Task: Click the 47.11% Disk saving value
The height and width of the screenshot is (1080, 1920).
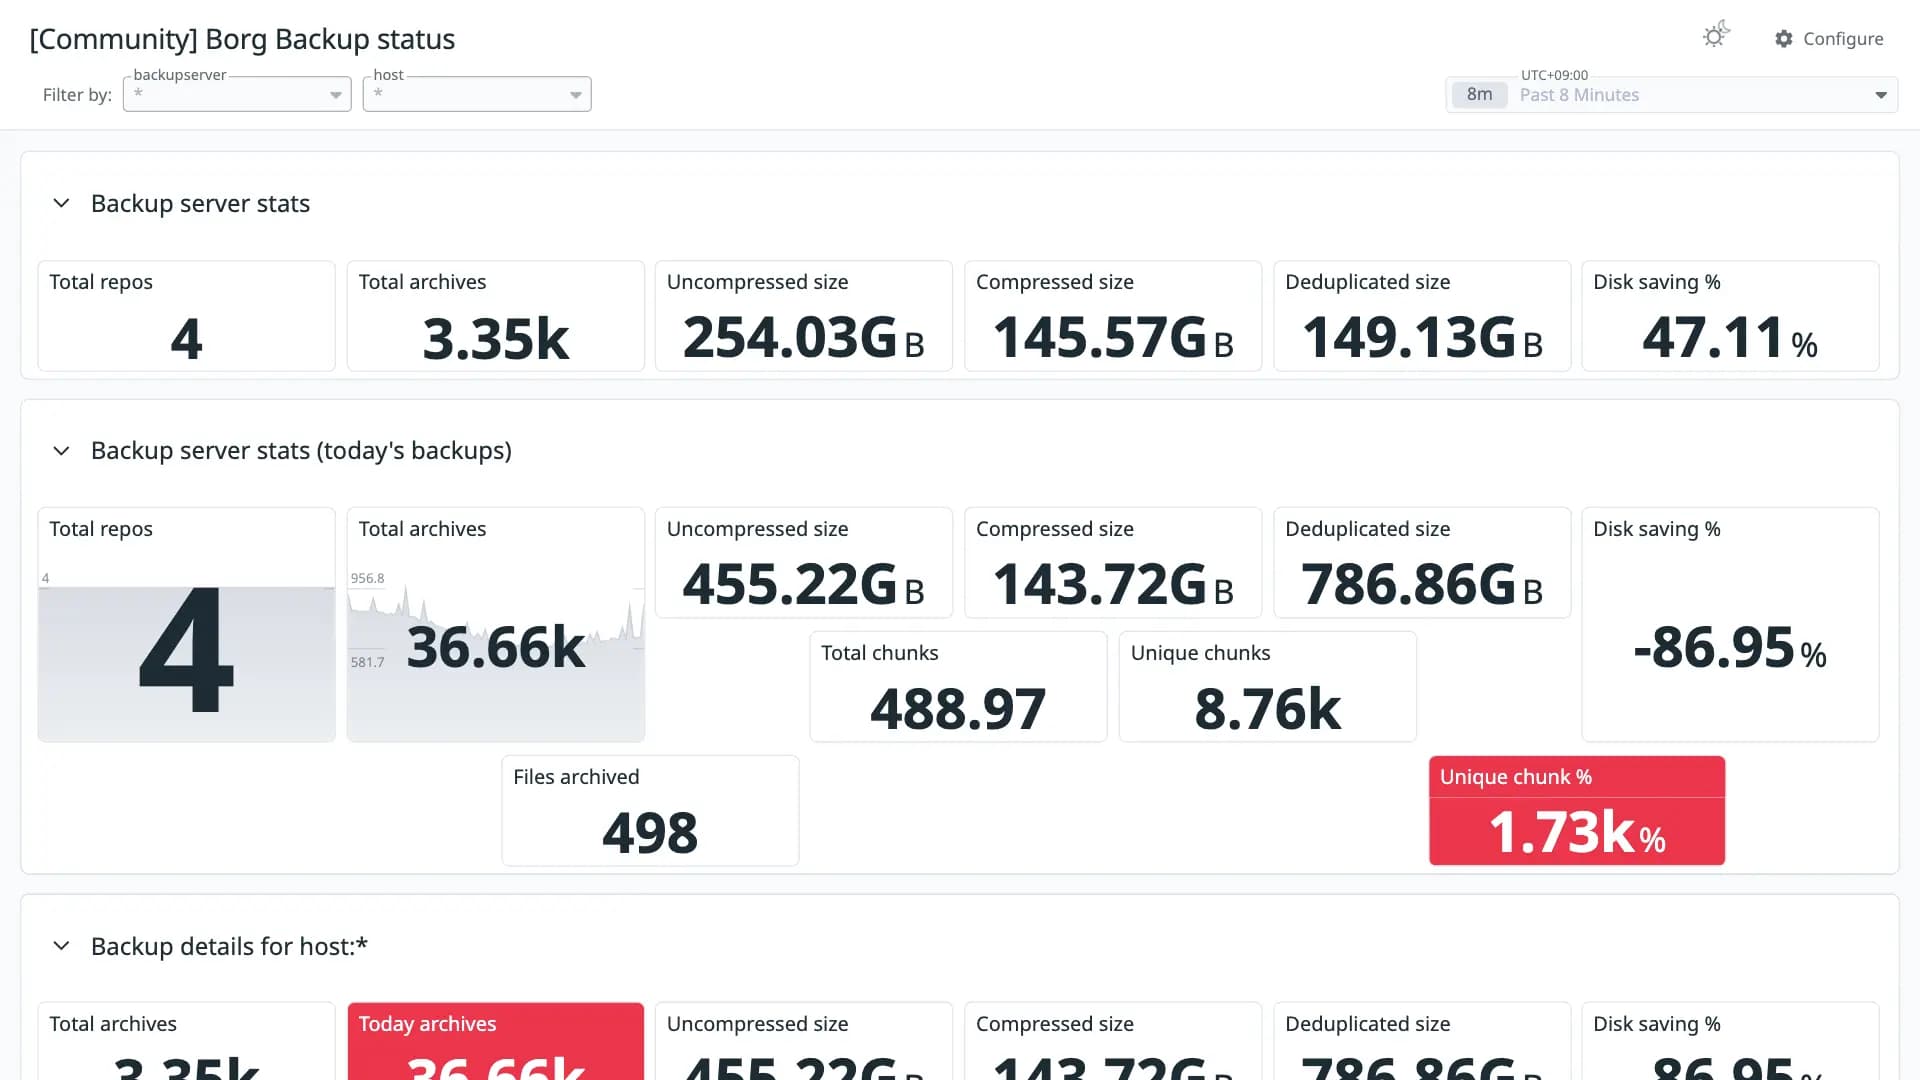Action: pyautogui.click(x=1730, y=338)
